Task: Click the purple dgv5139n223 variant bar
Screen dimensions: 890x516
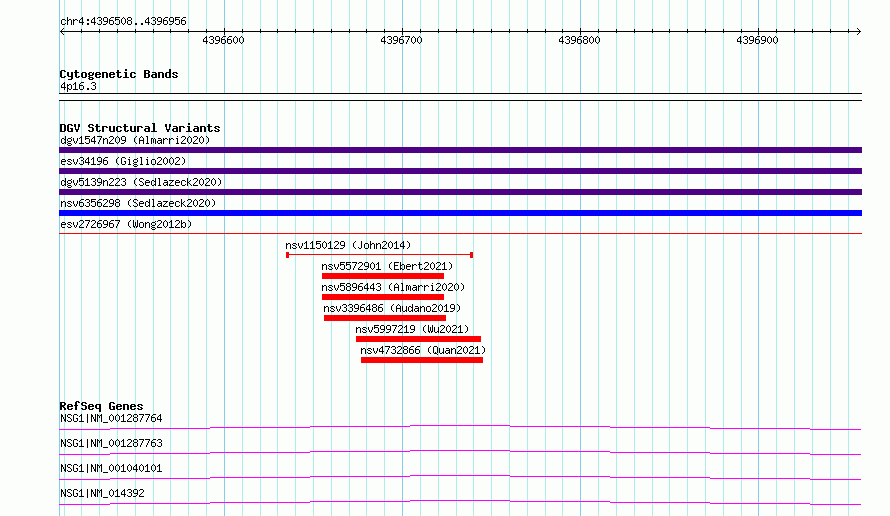Action: click(460, 192)
